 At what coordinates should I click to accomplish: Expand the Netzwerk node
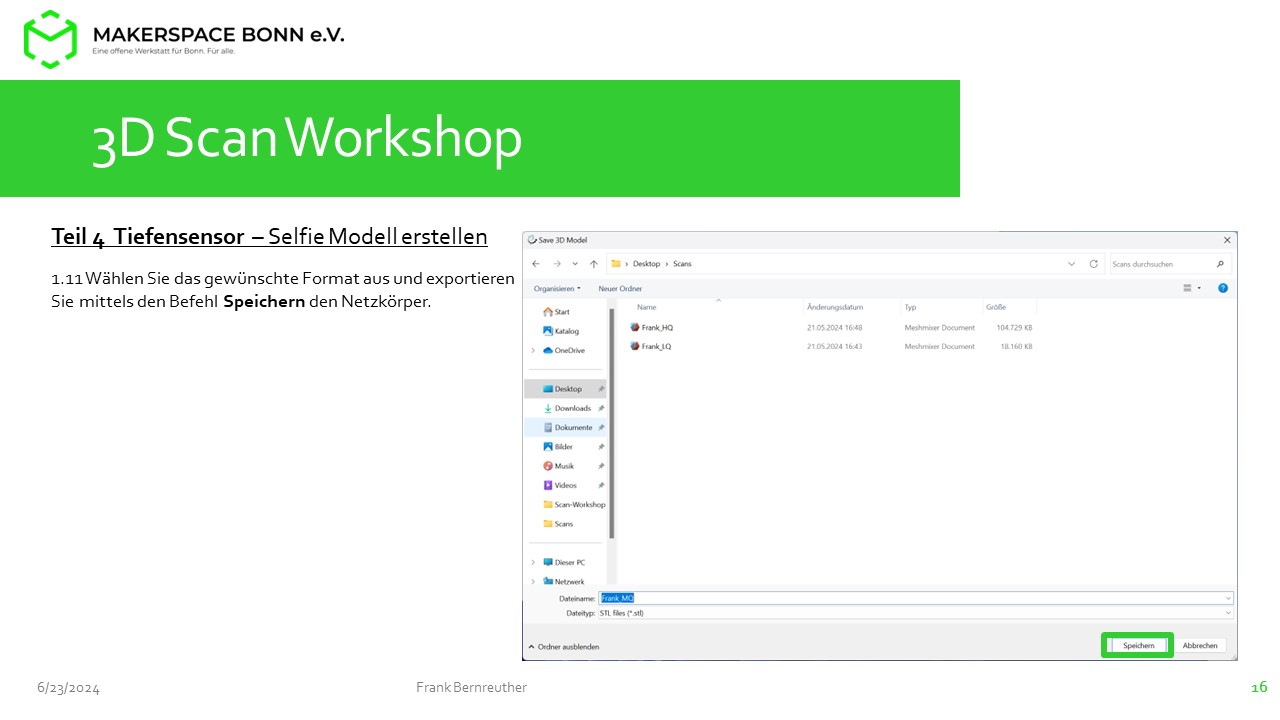(533, 581)
